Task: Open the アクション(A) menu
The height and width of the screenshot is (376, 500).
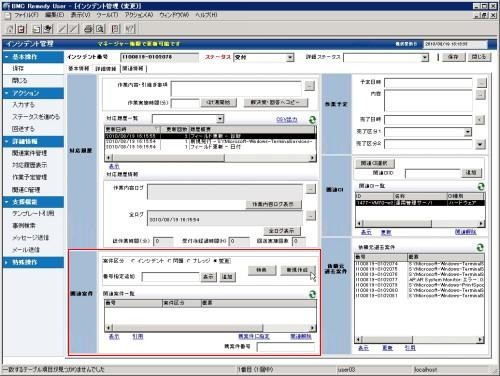Action: [139, 15]
